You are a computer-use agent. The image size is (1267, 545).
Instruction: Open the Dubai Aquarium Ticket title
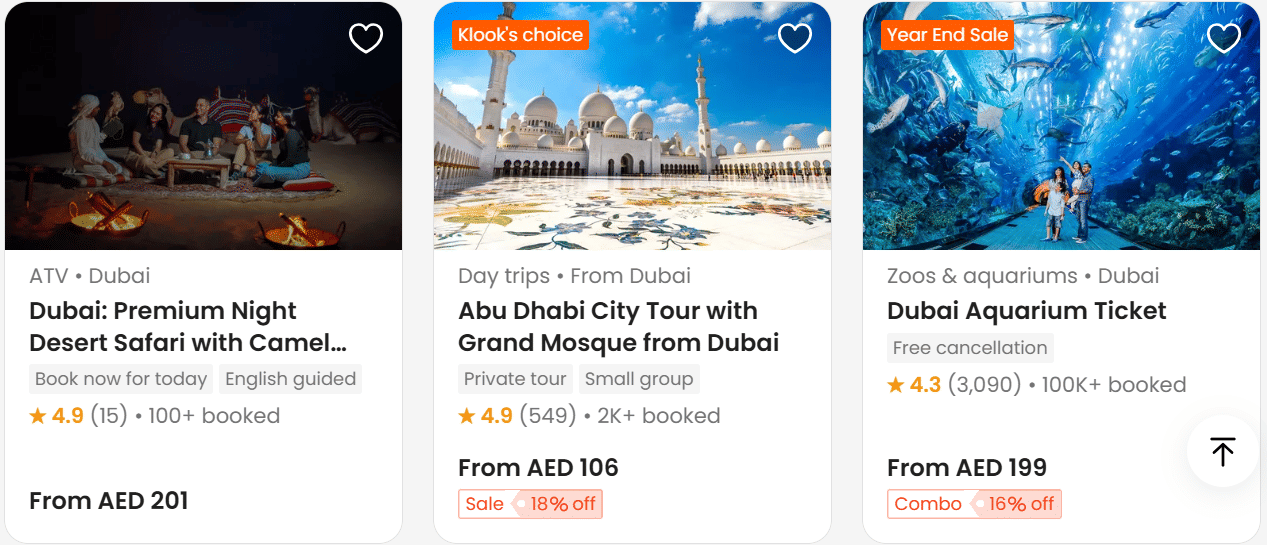point(1026,311)
